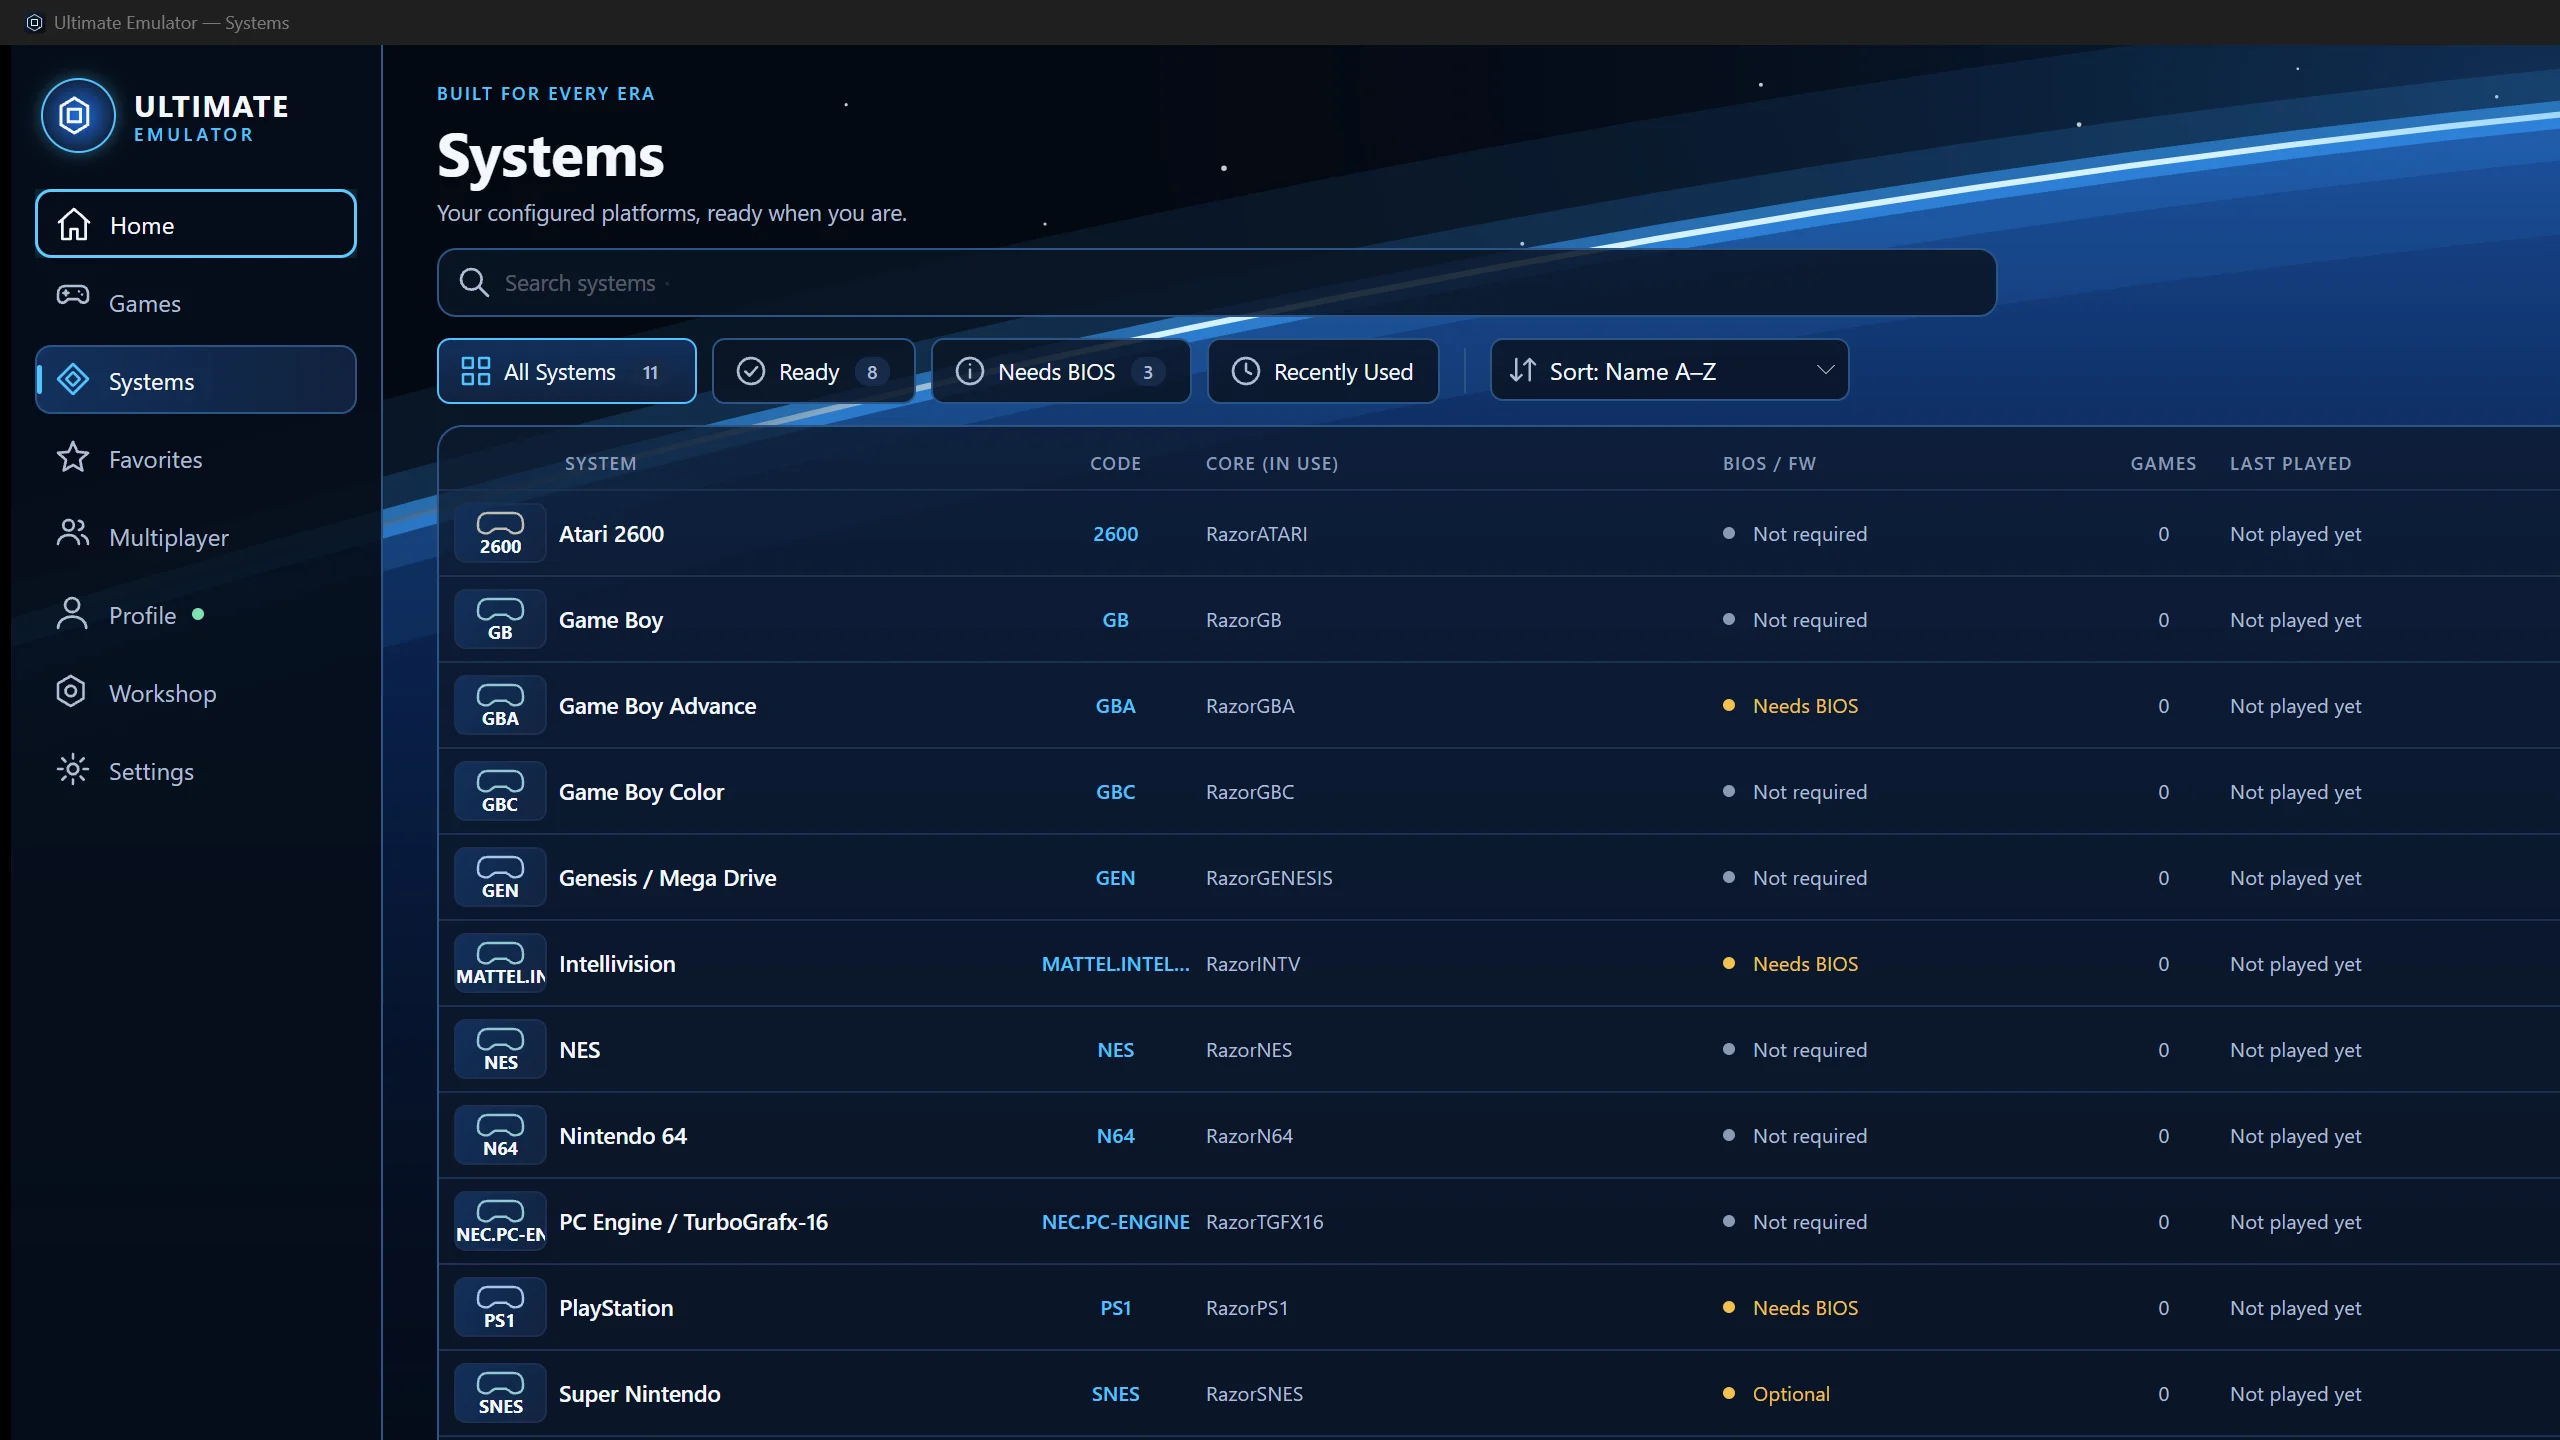Click the Ultimate Emulator logo icon

coord(77,116)
